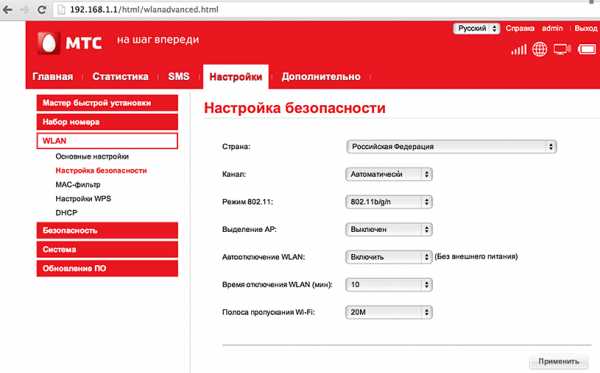The image size is (600, 373).
Task: Open DHCP sidebar item
Action: tap(66, 213)
